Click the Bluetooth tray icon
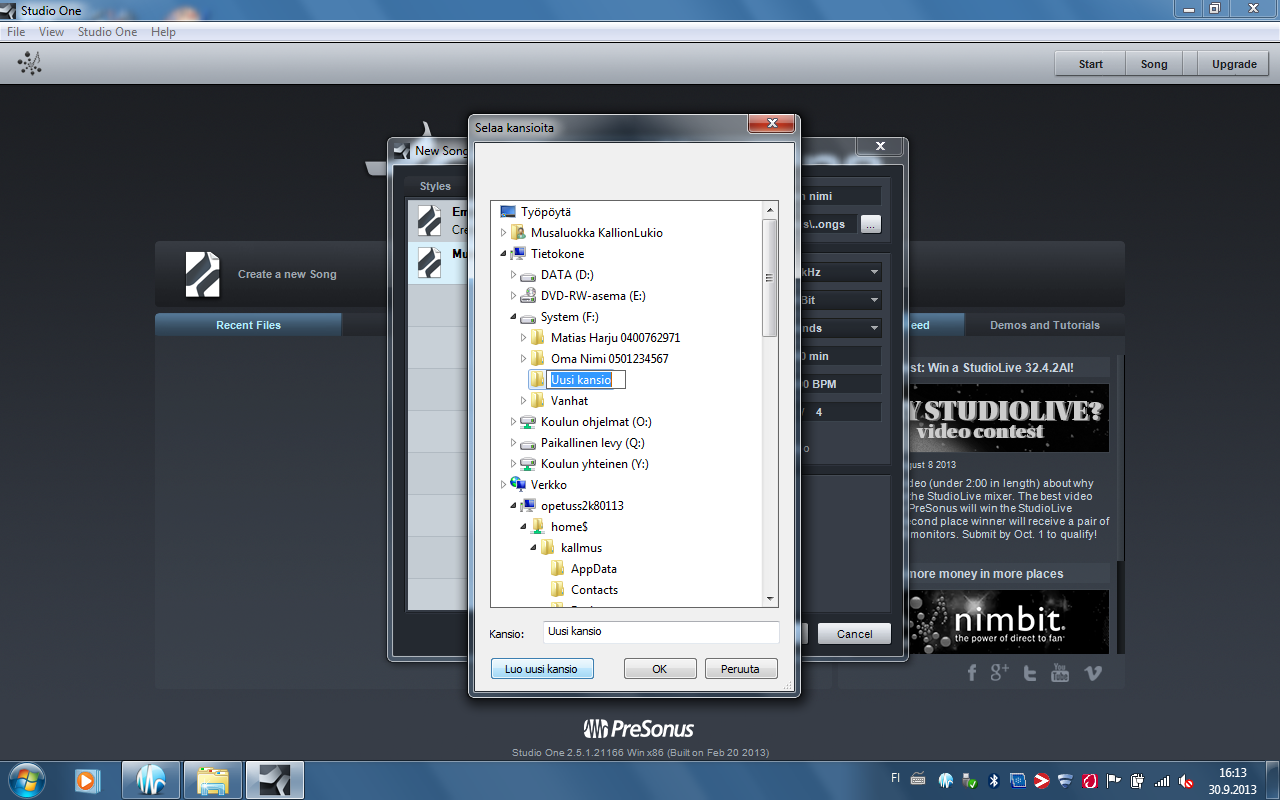This screenshot has height=800, width=1280. click(994, 780)
